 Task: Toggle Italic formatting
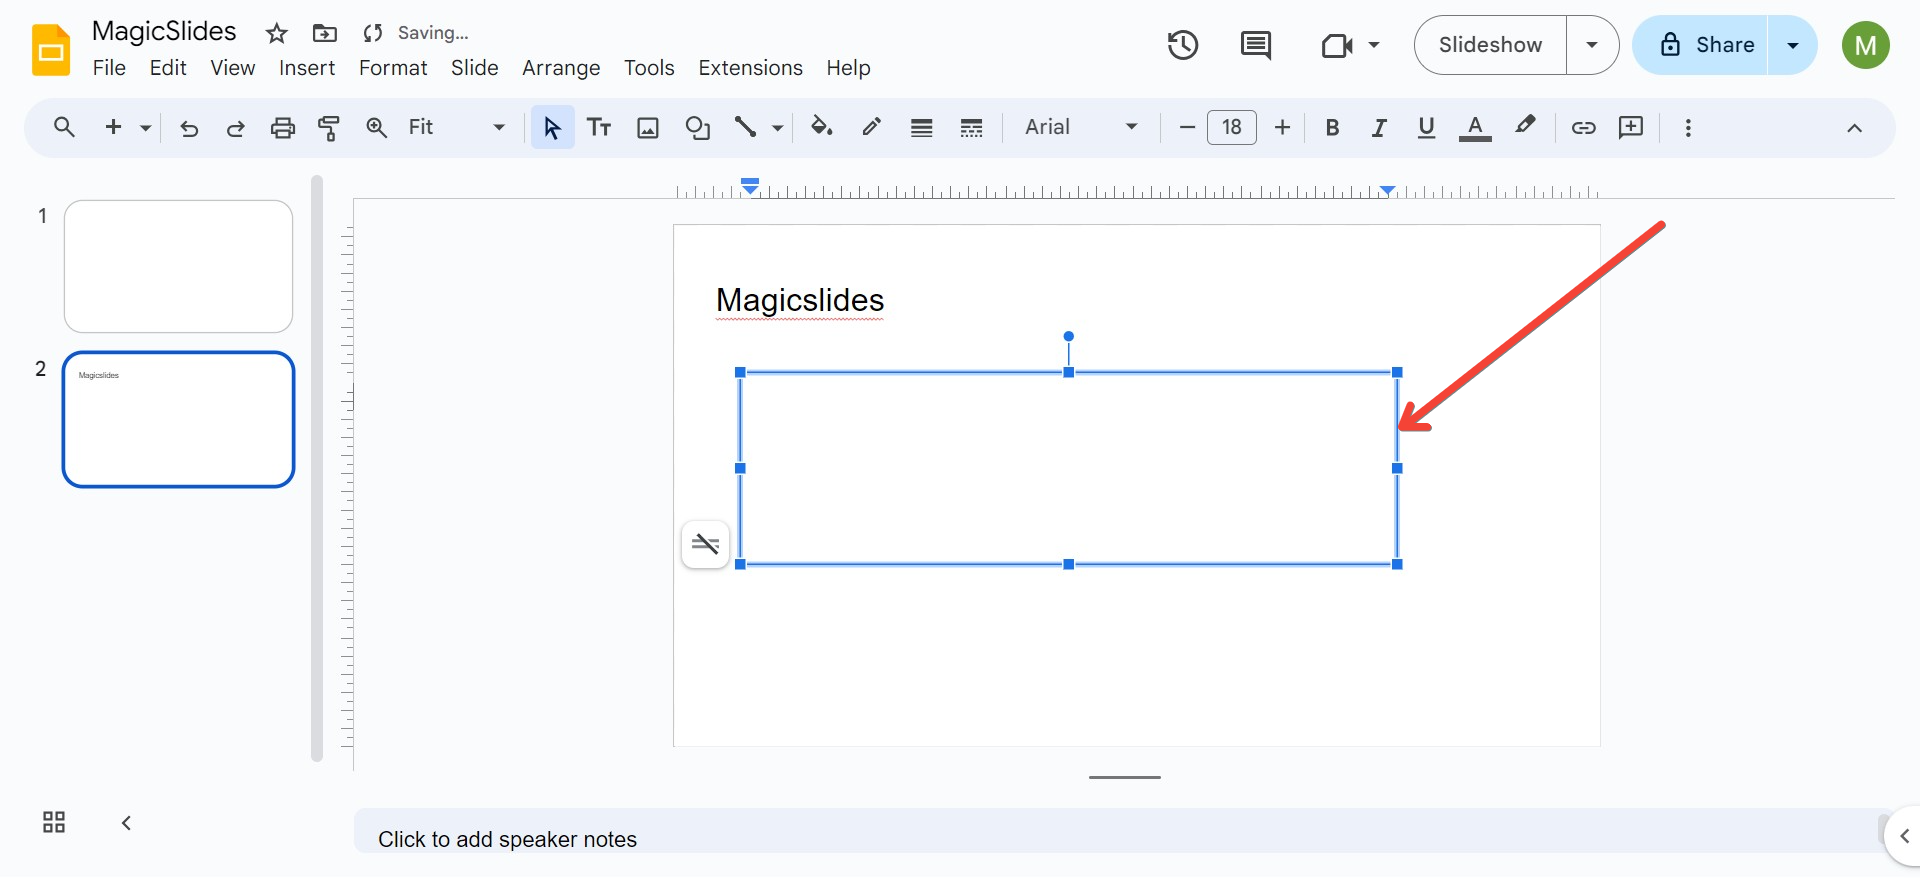pyautogui.click(x=1379, y=128)
